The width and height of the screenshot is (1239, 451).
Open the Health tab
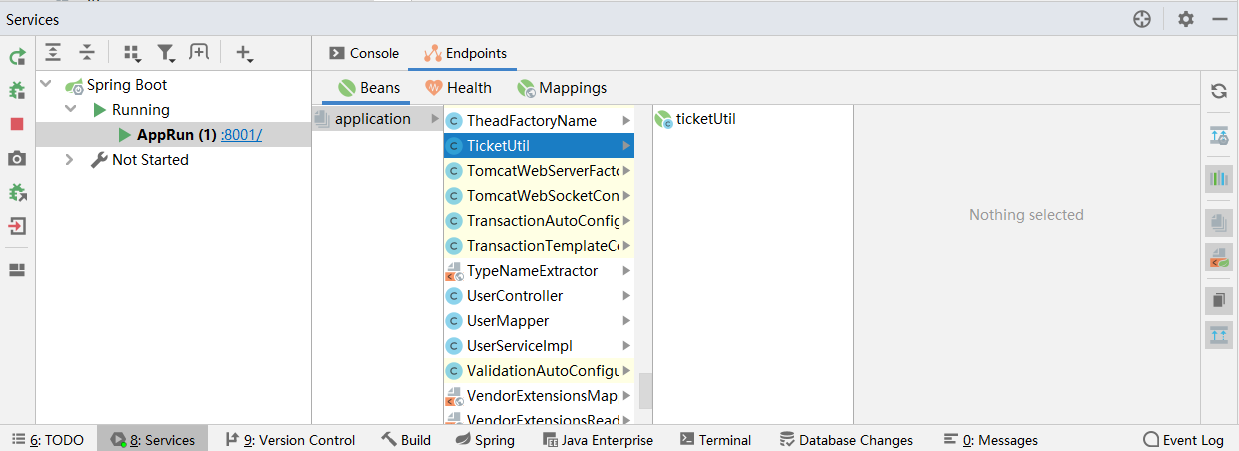coord(458,88)
